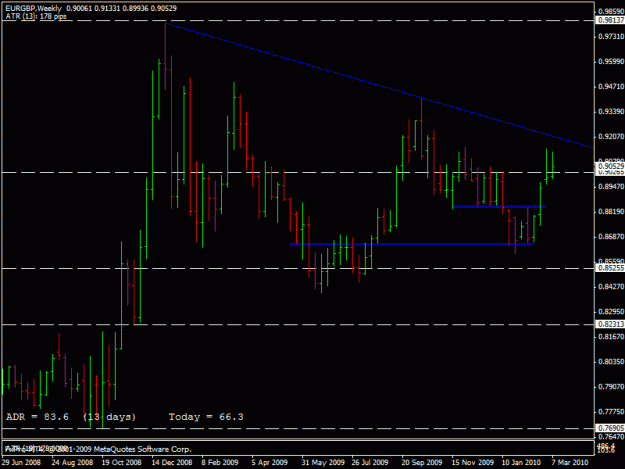Select the dashed horizontal line at 0.85255

(298, 269)
